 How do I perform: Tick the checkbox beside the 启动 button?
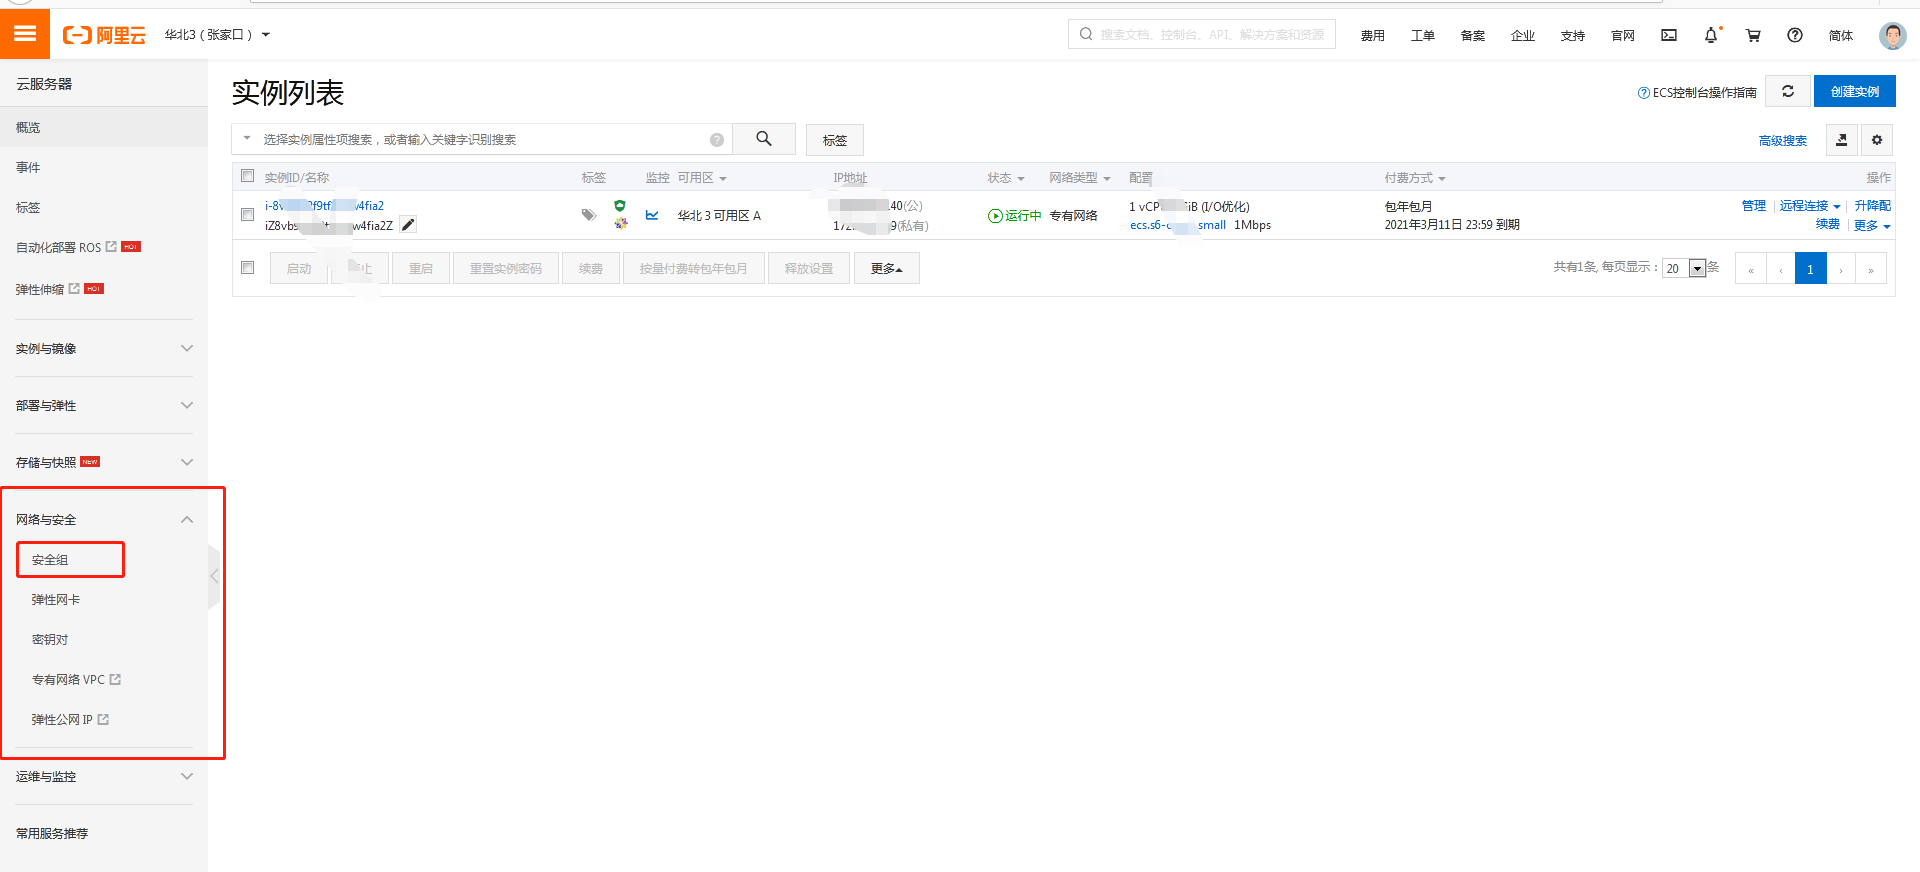248,267
